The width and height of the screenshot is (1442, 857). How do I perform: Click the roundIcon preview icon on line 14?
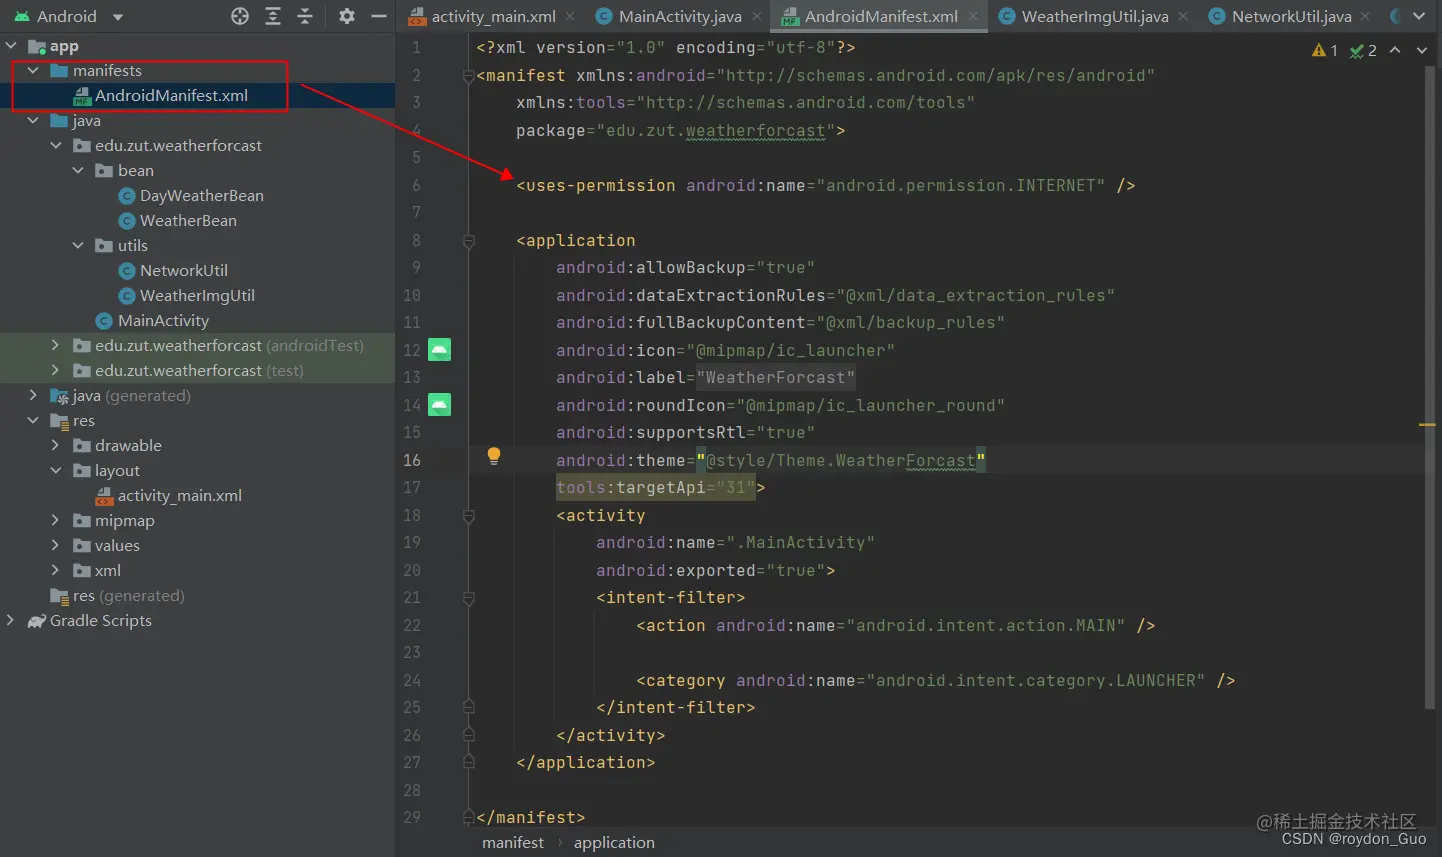pos(438,404)
